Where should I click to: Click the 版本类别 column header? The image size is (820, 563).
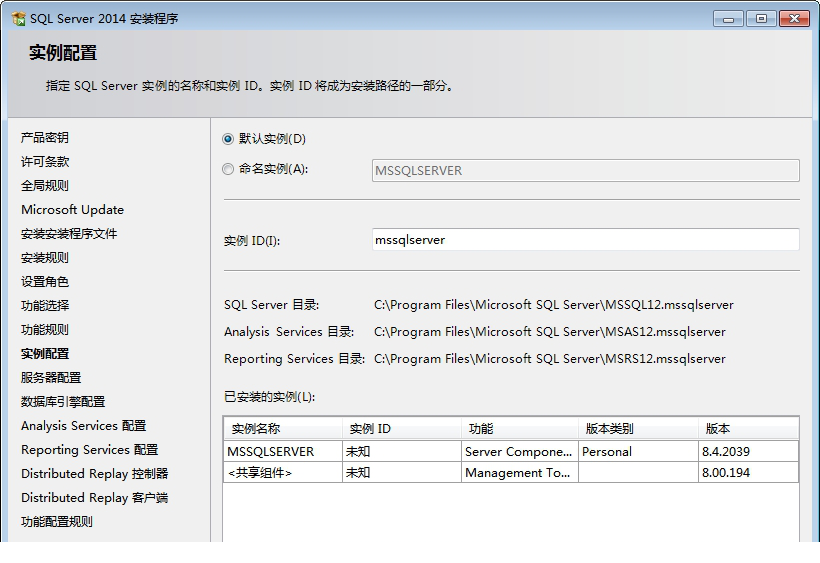tap(639, 429)
